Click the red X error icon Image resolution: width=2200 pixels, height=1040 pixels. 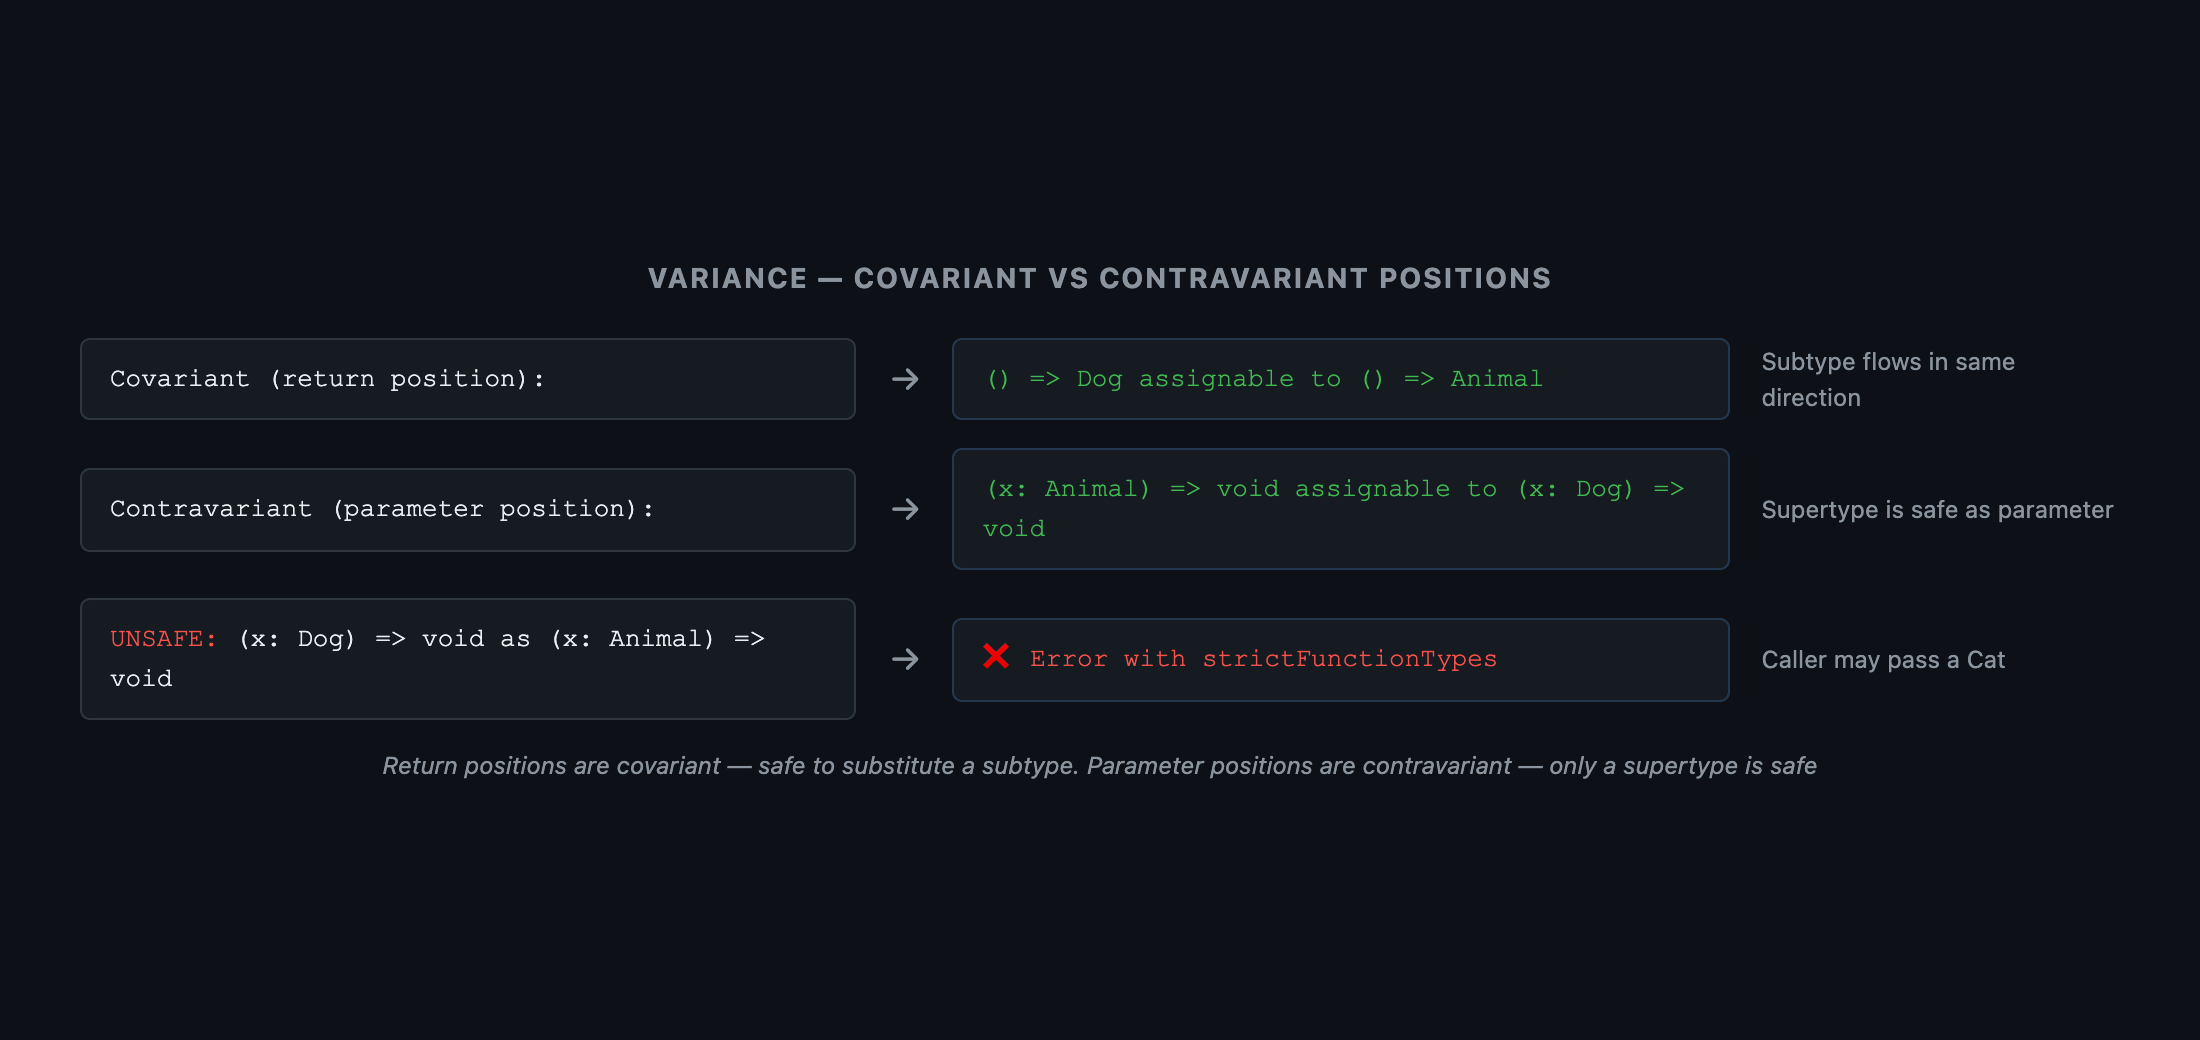point(996,656)
